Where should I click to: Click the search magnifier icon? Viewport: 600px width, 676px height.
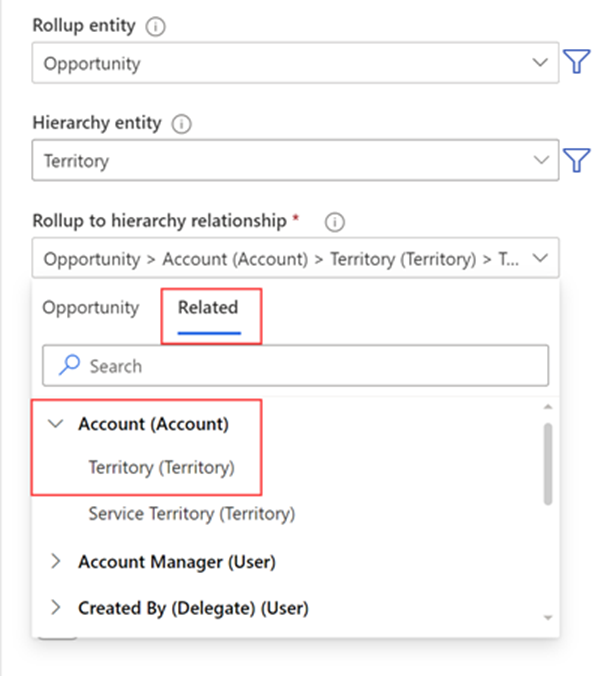coord(69,366)
